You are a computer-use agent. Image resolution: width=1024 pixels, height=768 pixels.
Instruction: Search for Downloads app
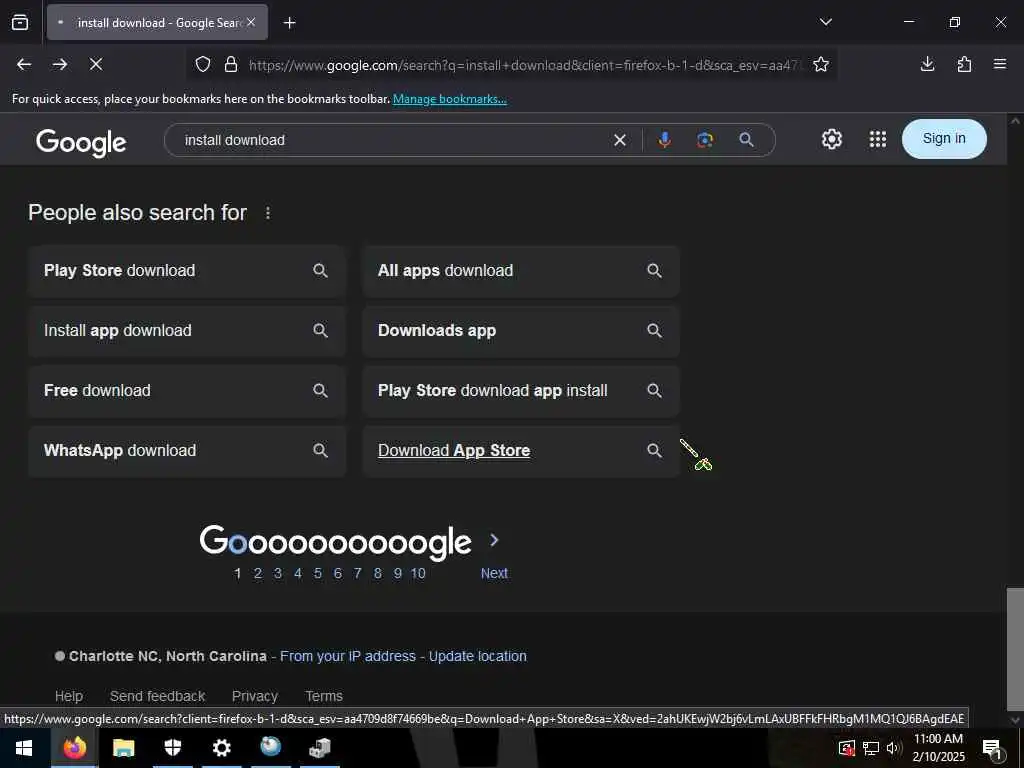(x=520, y=331)
